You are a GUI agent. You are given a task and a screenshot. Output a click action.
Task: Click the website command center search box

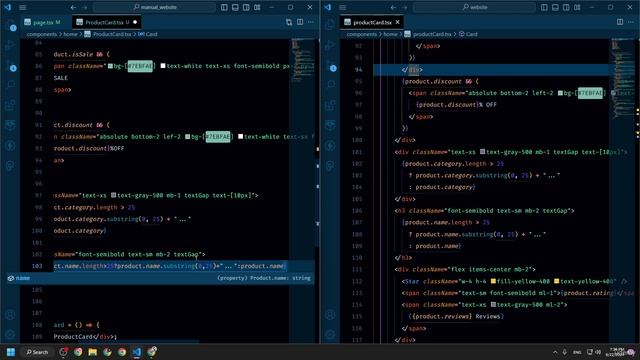coord(474,7)
